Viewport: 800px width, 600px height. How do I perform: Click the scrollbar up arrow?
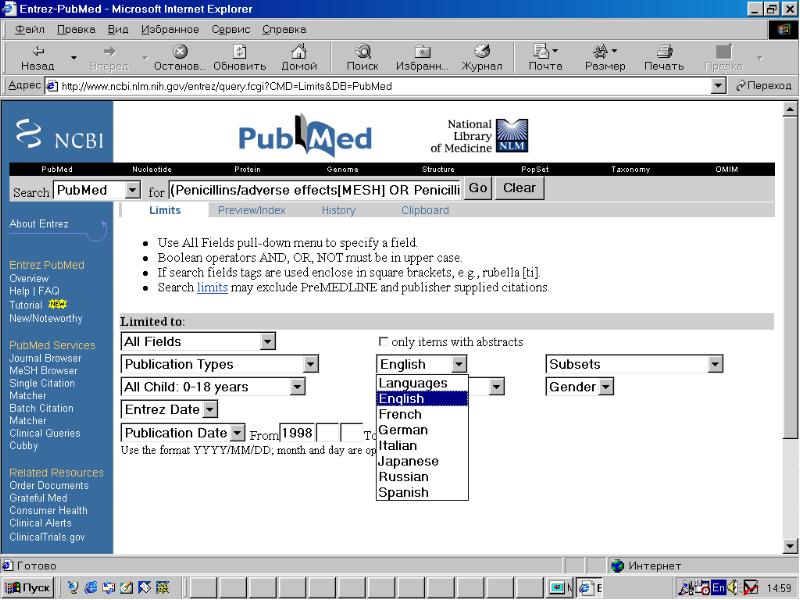click(790, 109)
